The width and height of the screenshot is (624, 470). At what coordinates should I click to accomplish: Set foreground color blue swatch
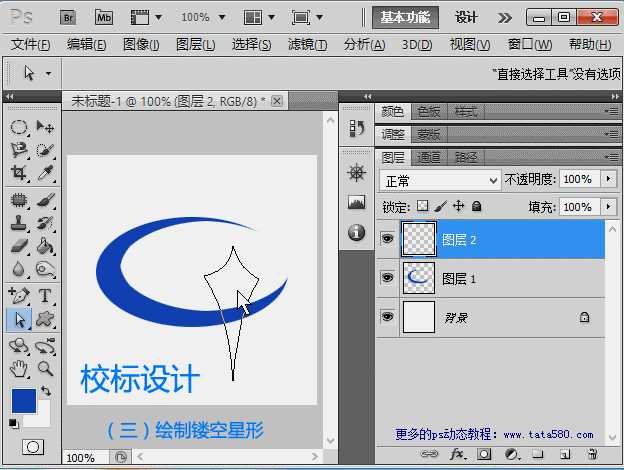(x=24, y=401)
